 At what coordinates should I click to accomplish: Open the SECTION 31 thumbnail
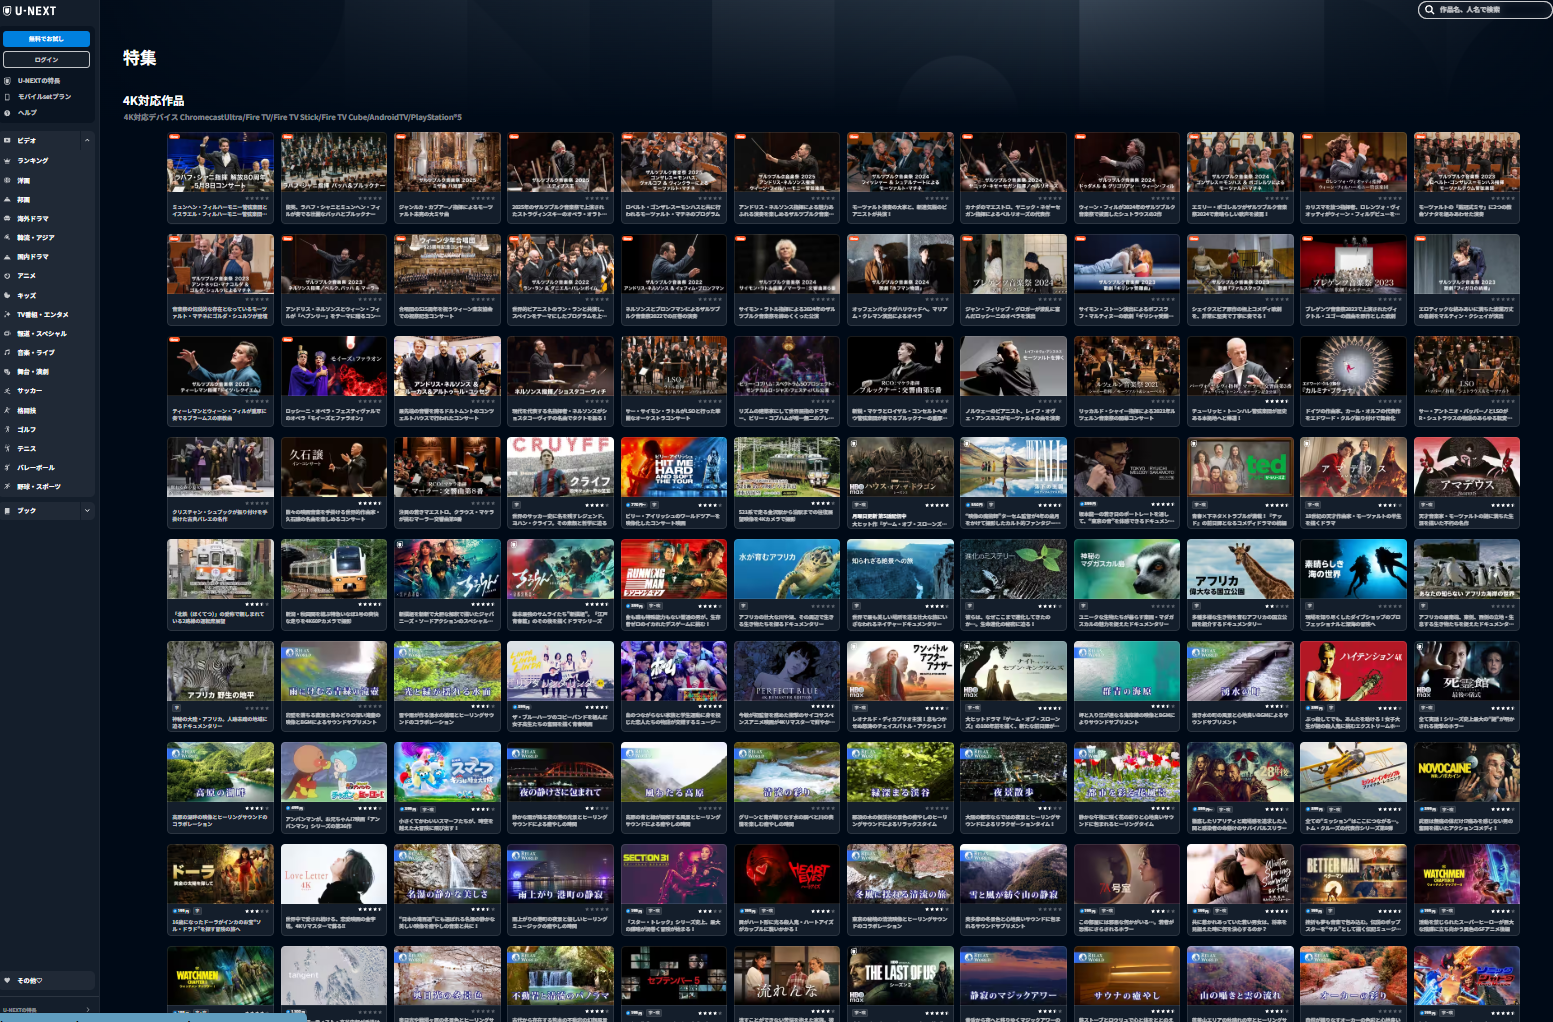[674, 875]
